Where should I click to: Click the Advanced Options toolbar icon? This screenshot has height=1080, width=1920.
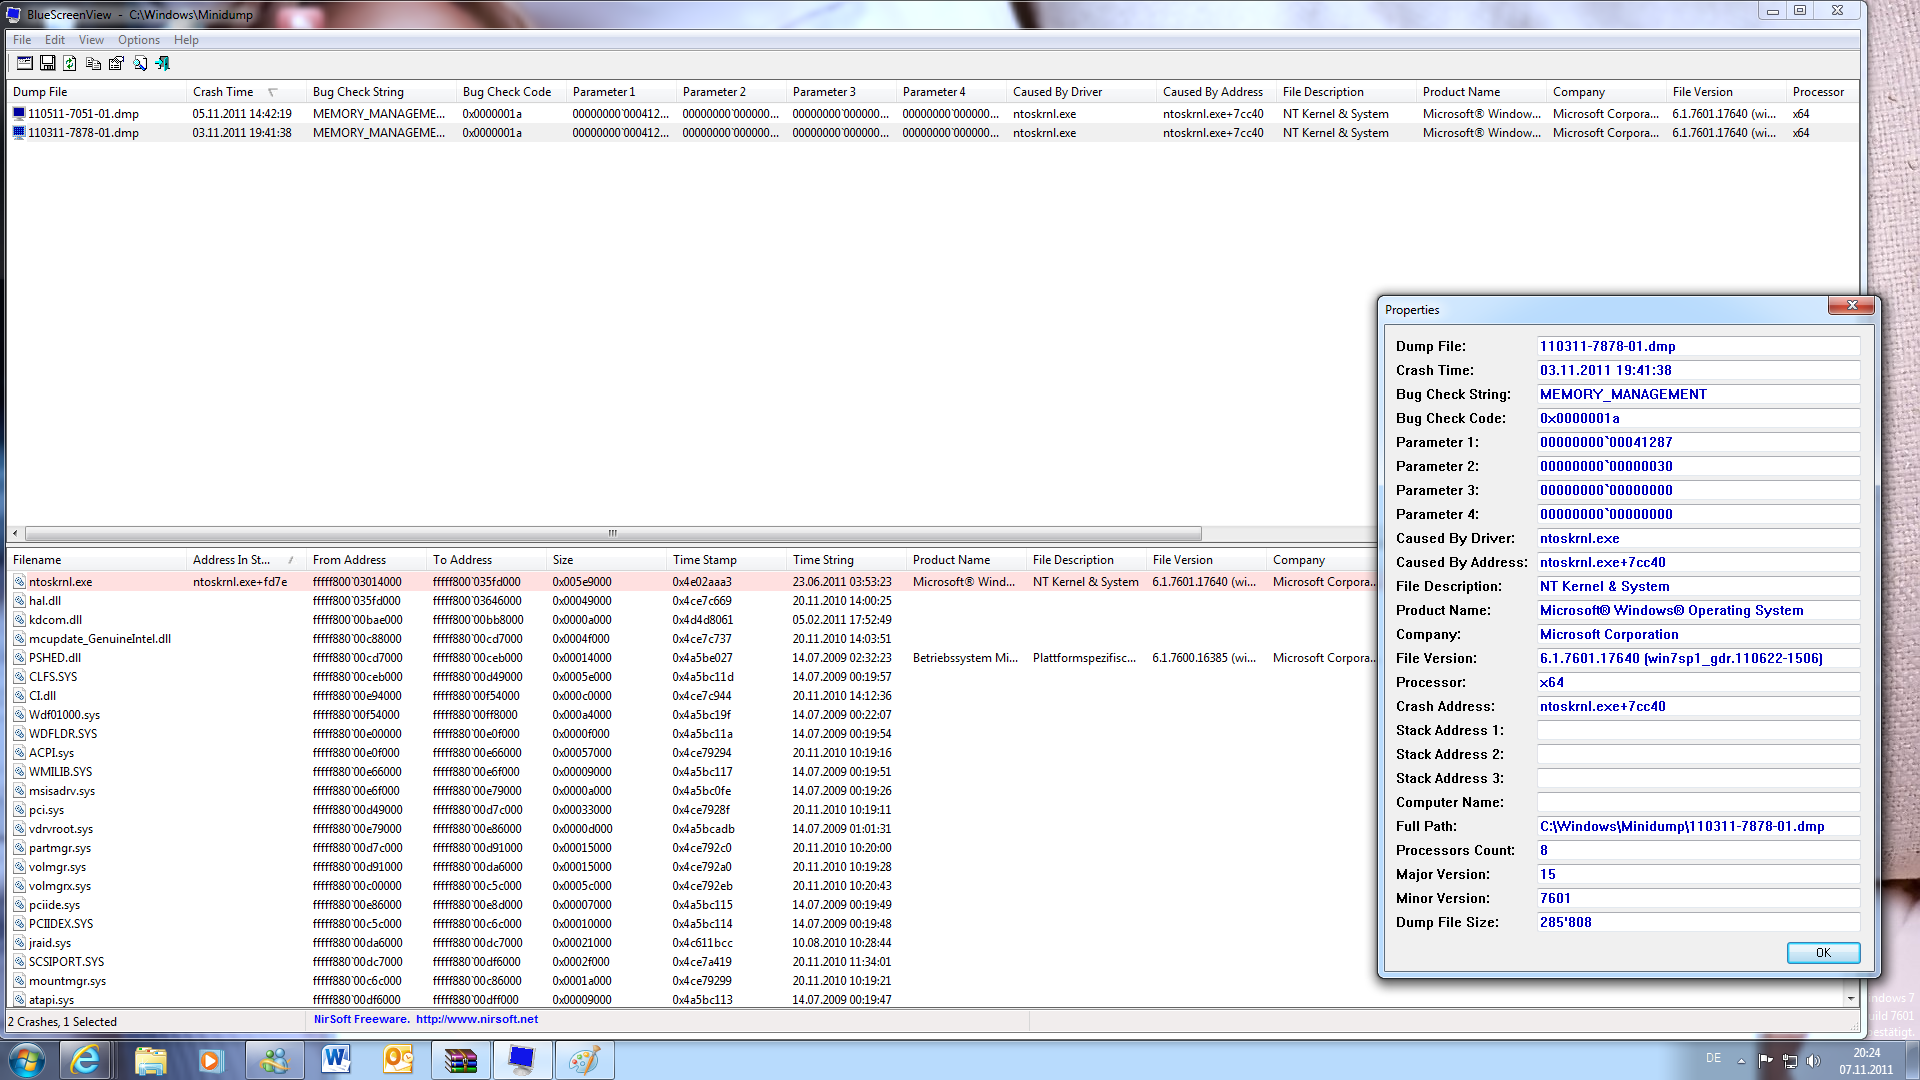(x=24, y=64)
